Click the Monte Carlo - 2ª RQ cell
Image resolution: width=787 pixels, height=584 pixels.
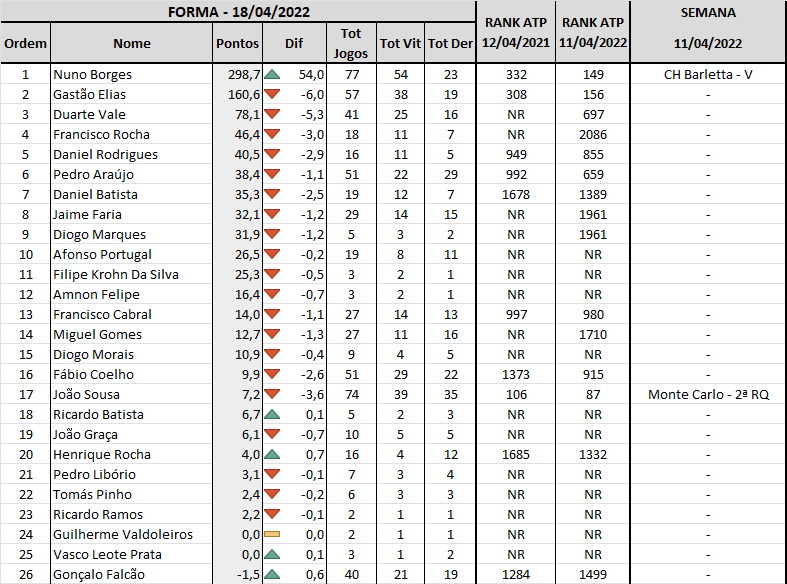pyautogui.click(x=708, y=395)
